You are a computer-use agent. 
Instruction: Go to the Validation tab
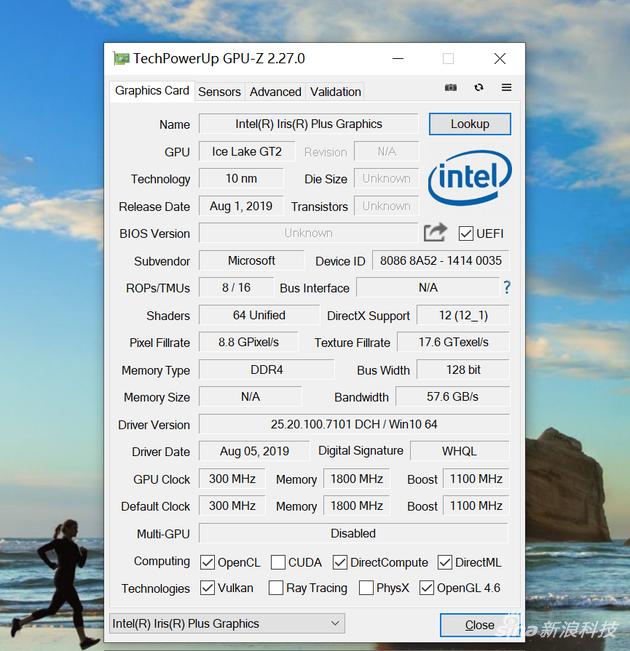(336, 92)
